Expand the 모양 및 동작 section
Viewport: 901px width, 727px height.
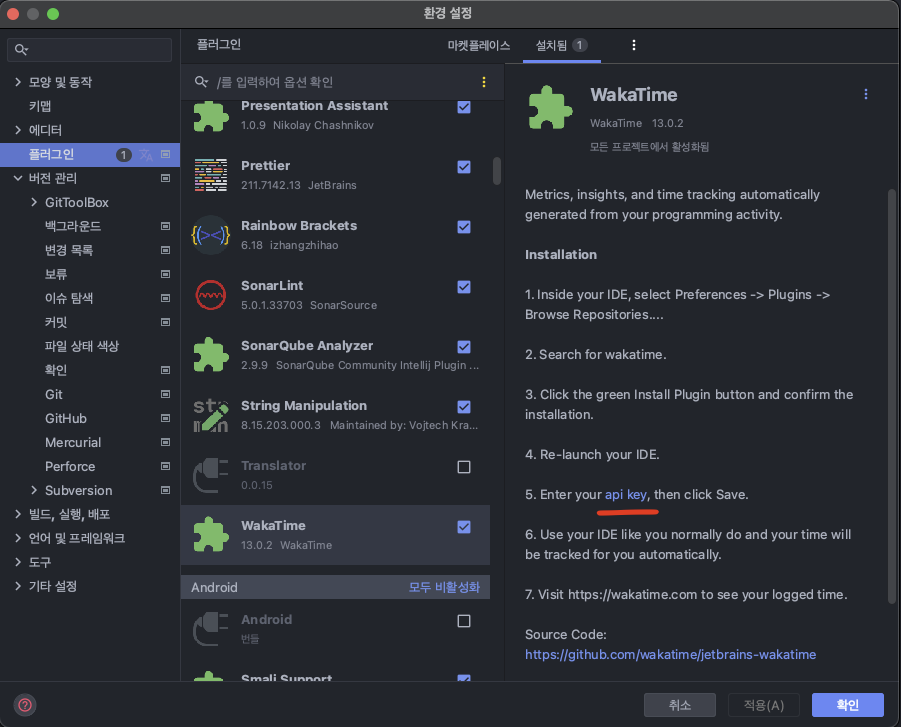(18, 82)
